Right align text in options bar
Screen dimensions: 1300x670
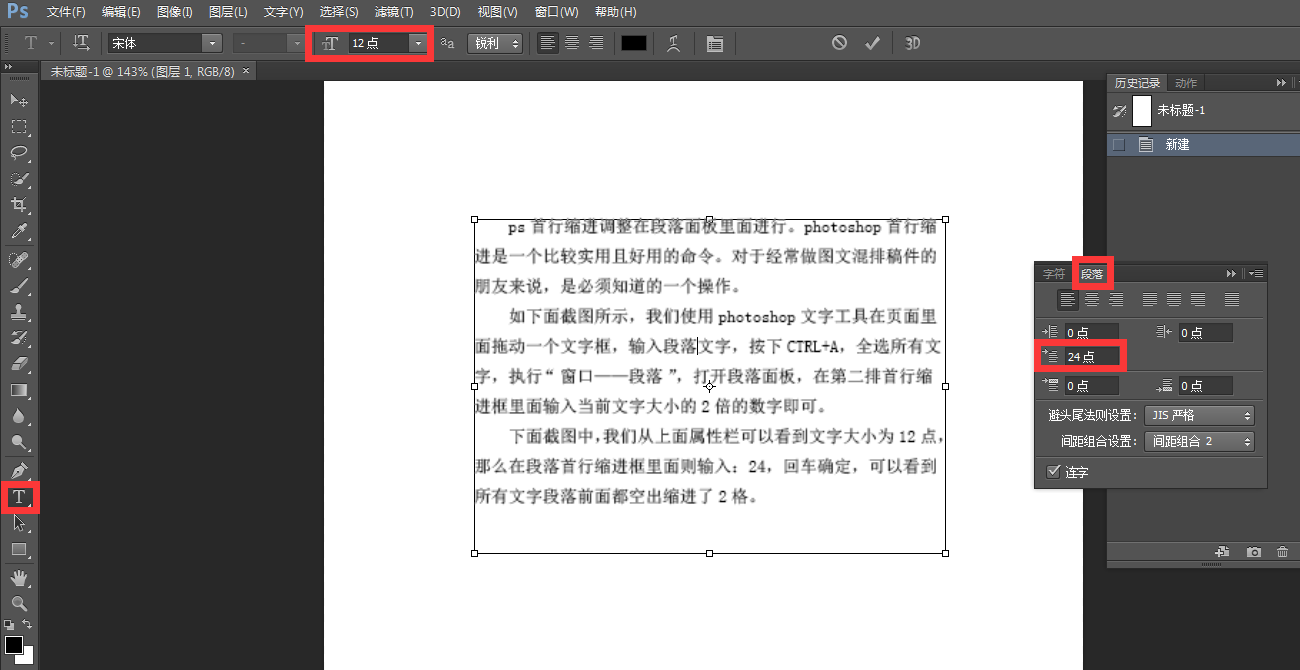(596, 43)
